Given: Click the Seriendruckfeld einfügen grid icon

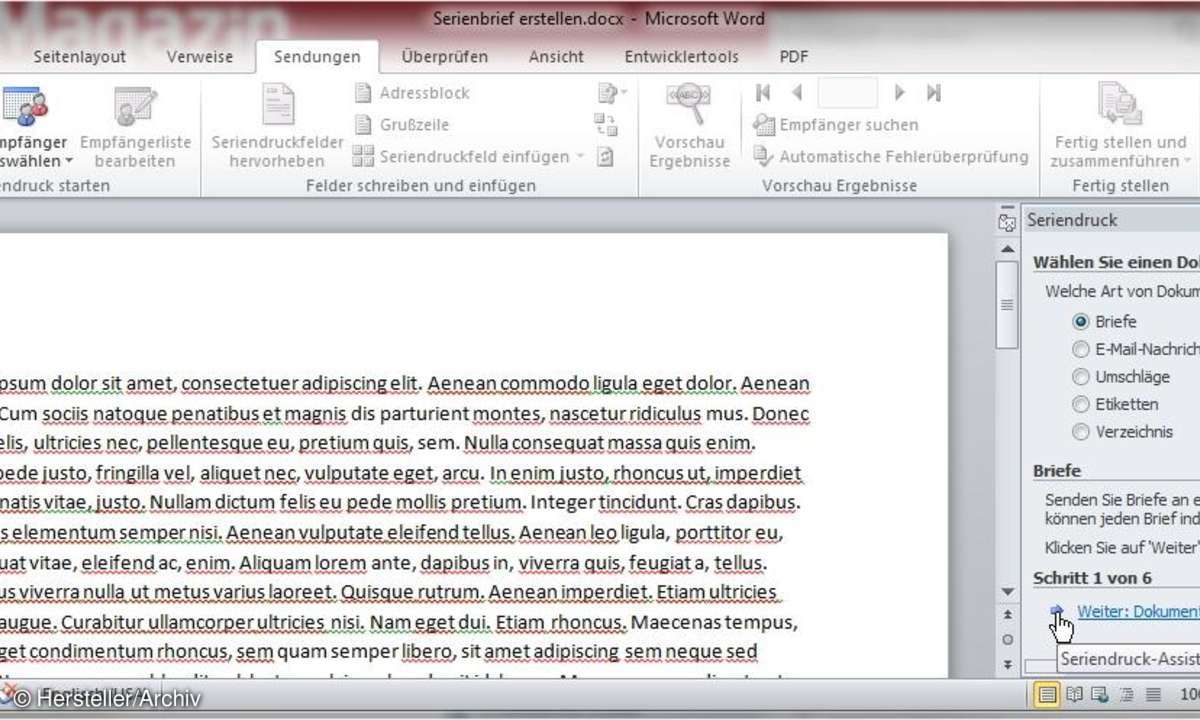Looking at the screenshot, I should (x=363, y=157).
